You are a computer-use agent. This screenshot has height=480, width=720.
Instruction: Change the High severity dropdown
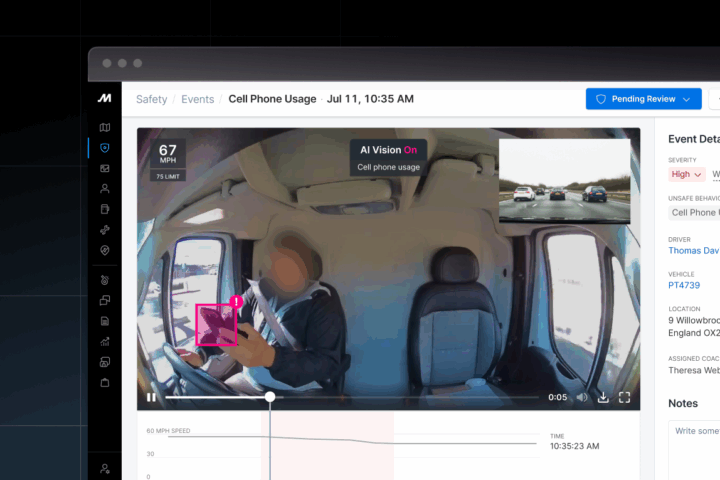(686, 174)
